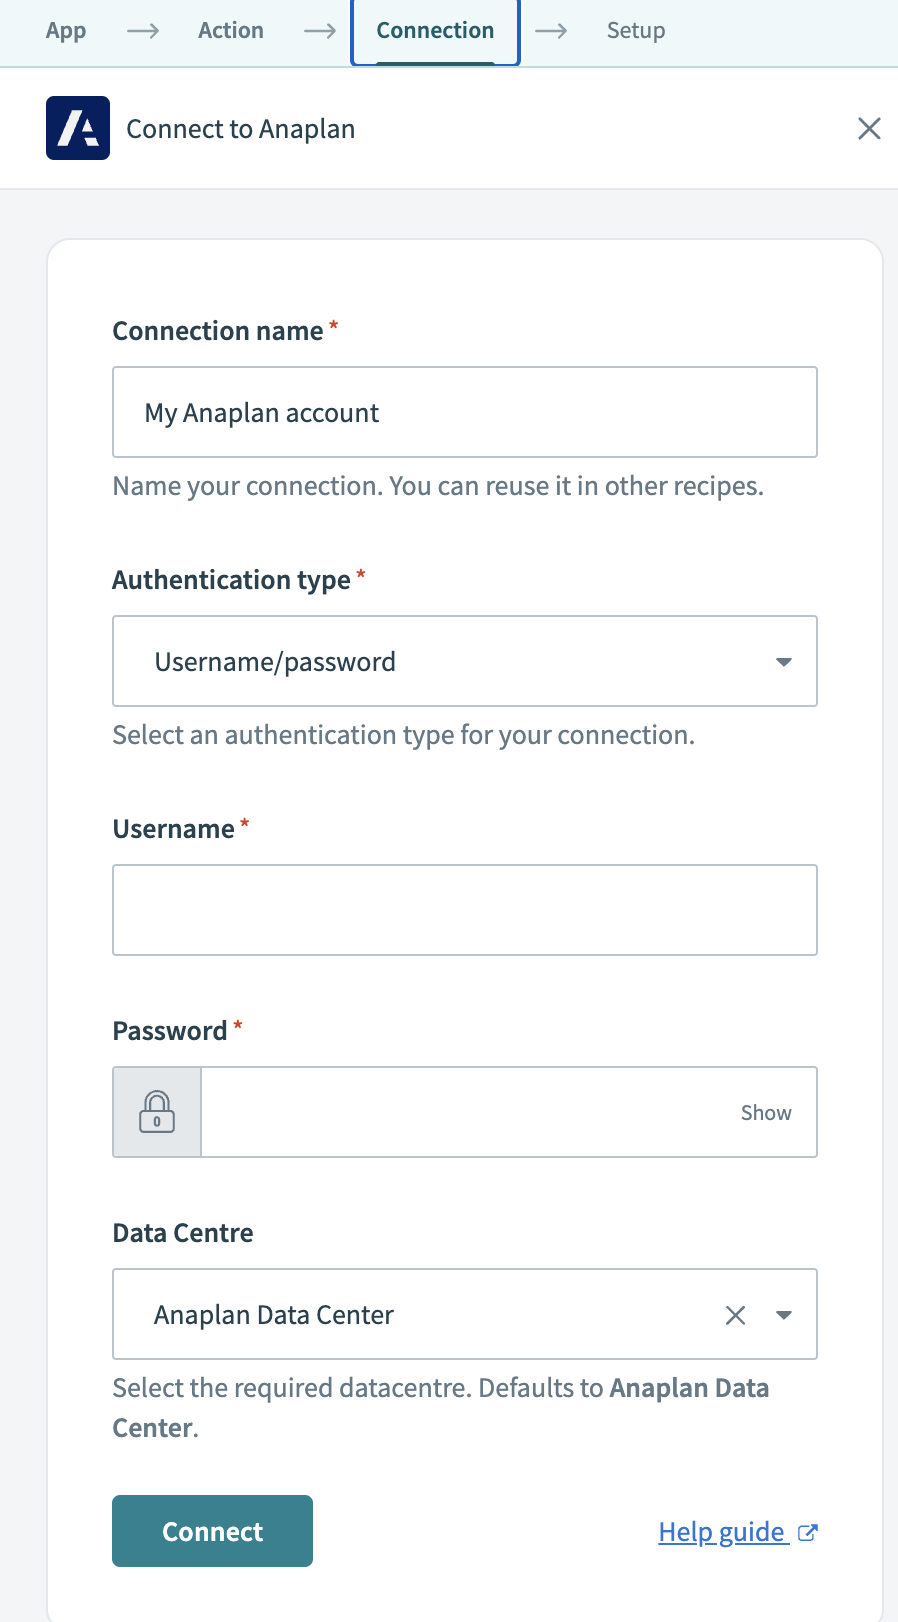The height and width of the screenshot is (1622, 898).
Task: Expand the Anaplan Data Center selector chevron
Action: tap(784, 1314)
